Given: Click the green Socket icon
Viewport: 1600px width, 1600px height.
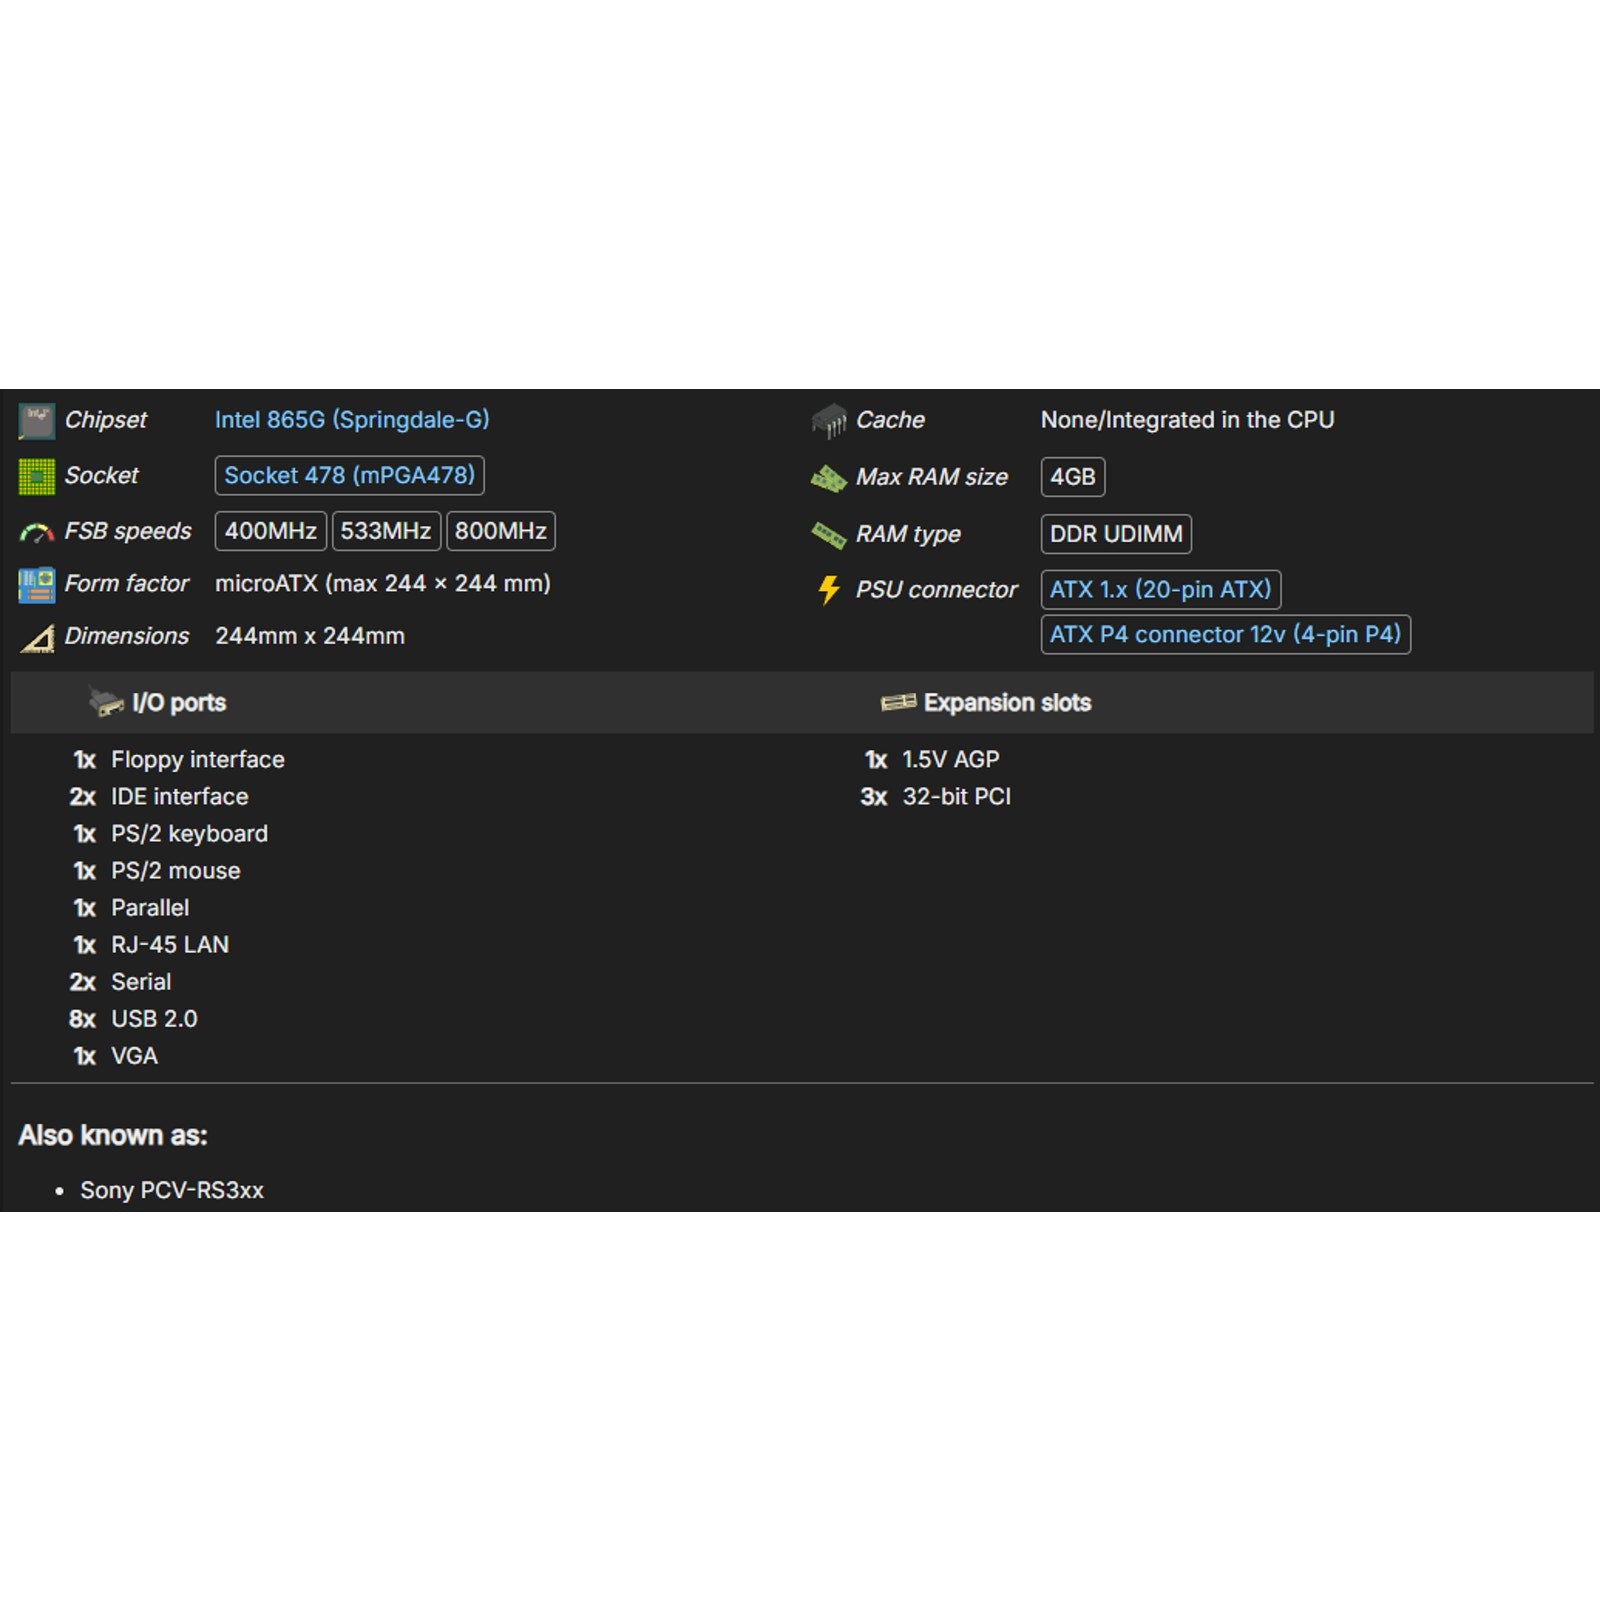Looking at the screenshot, I should (37, 477).
